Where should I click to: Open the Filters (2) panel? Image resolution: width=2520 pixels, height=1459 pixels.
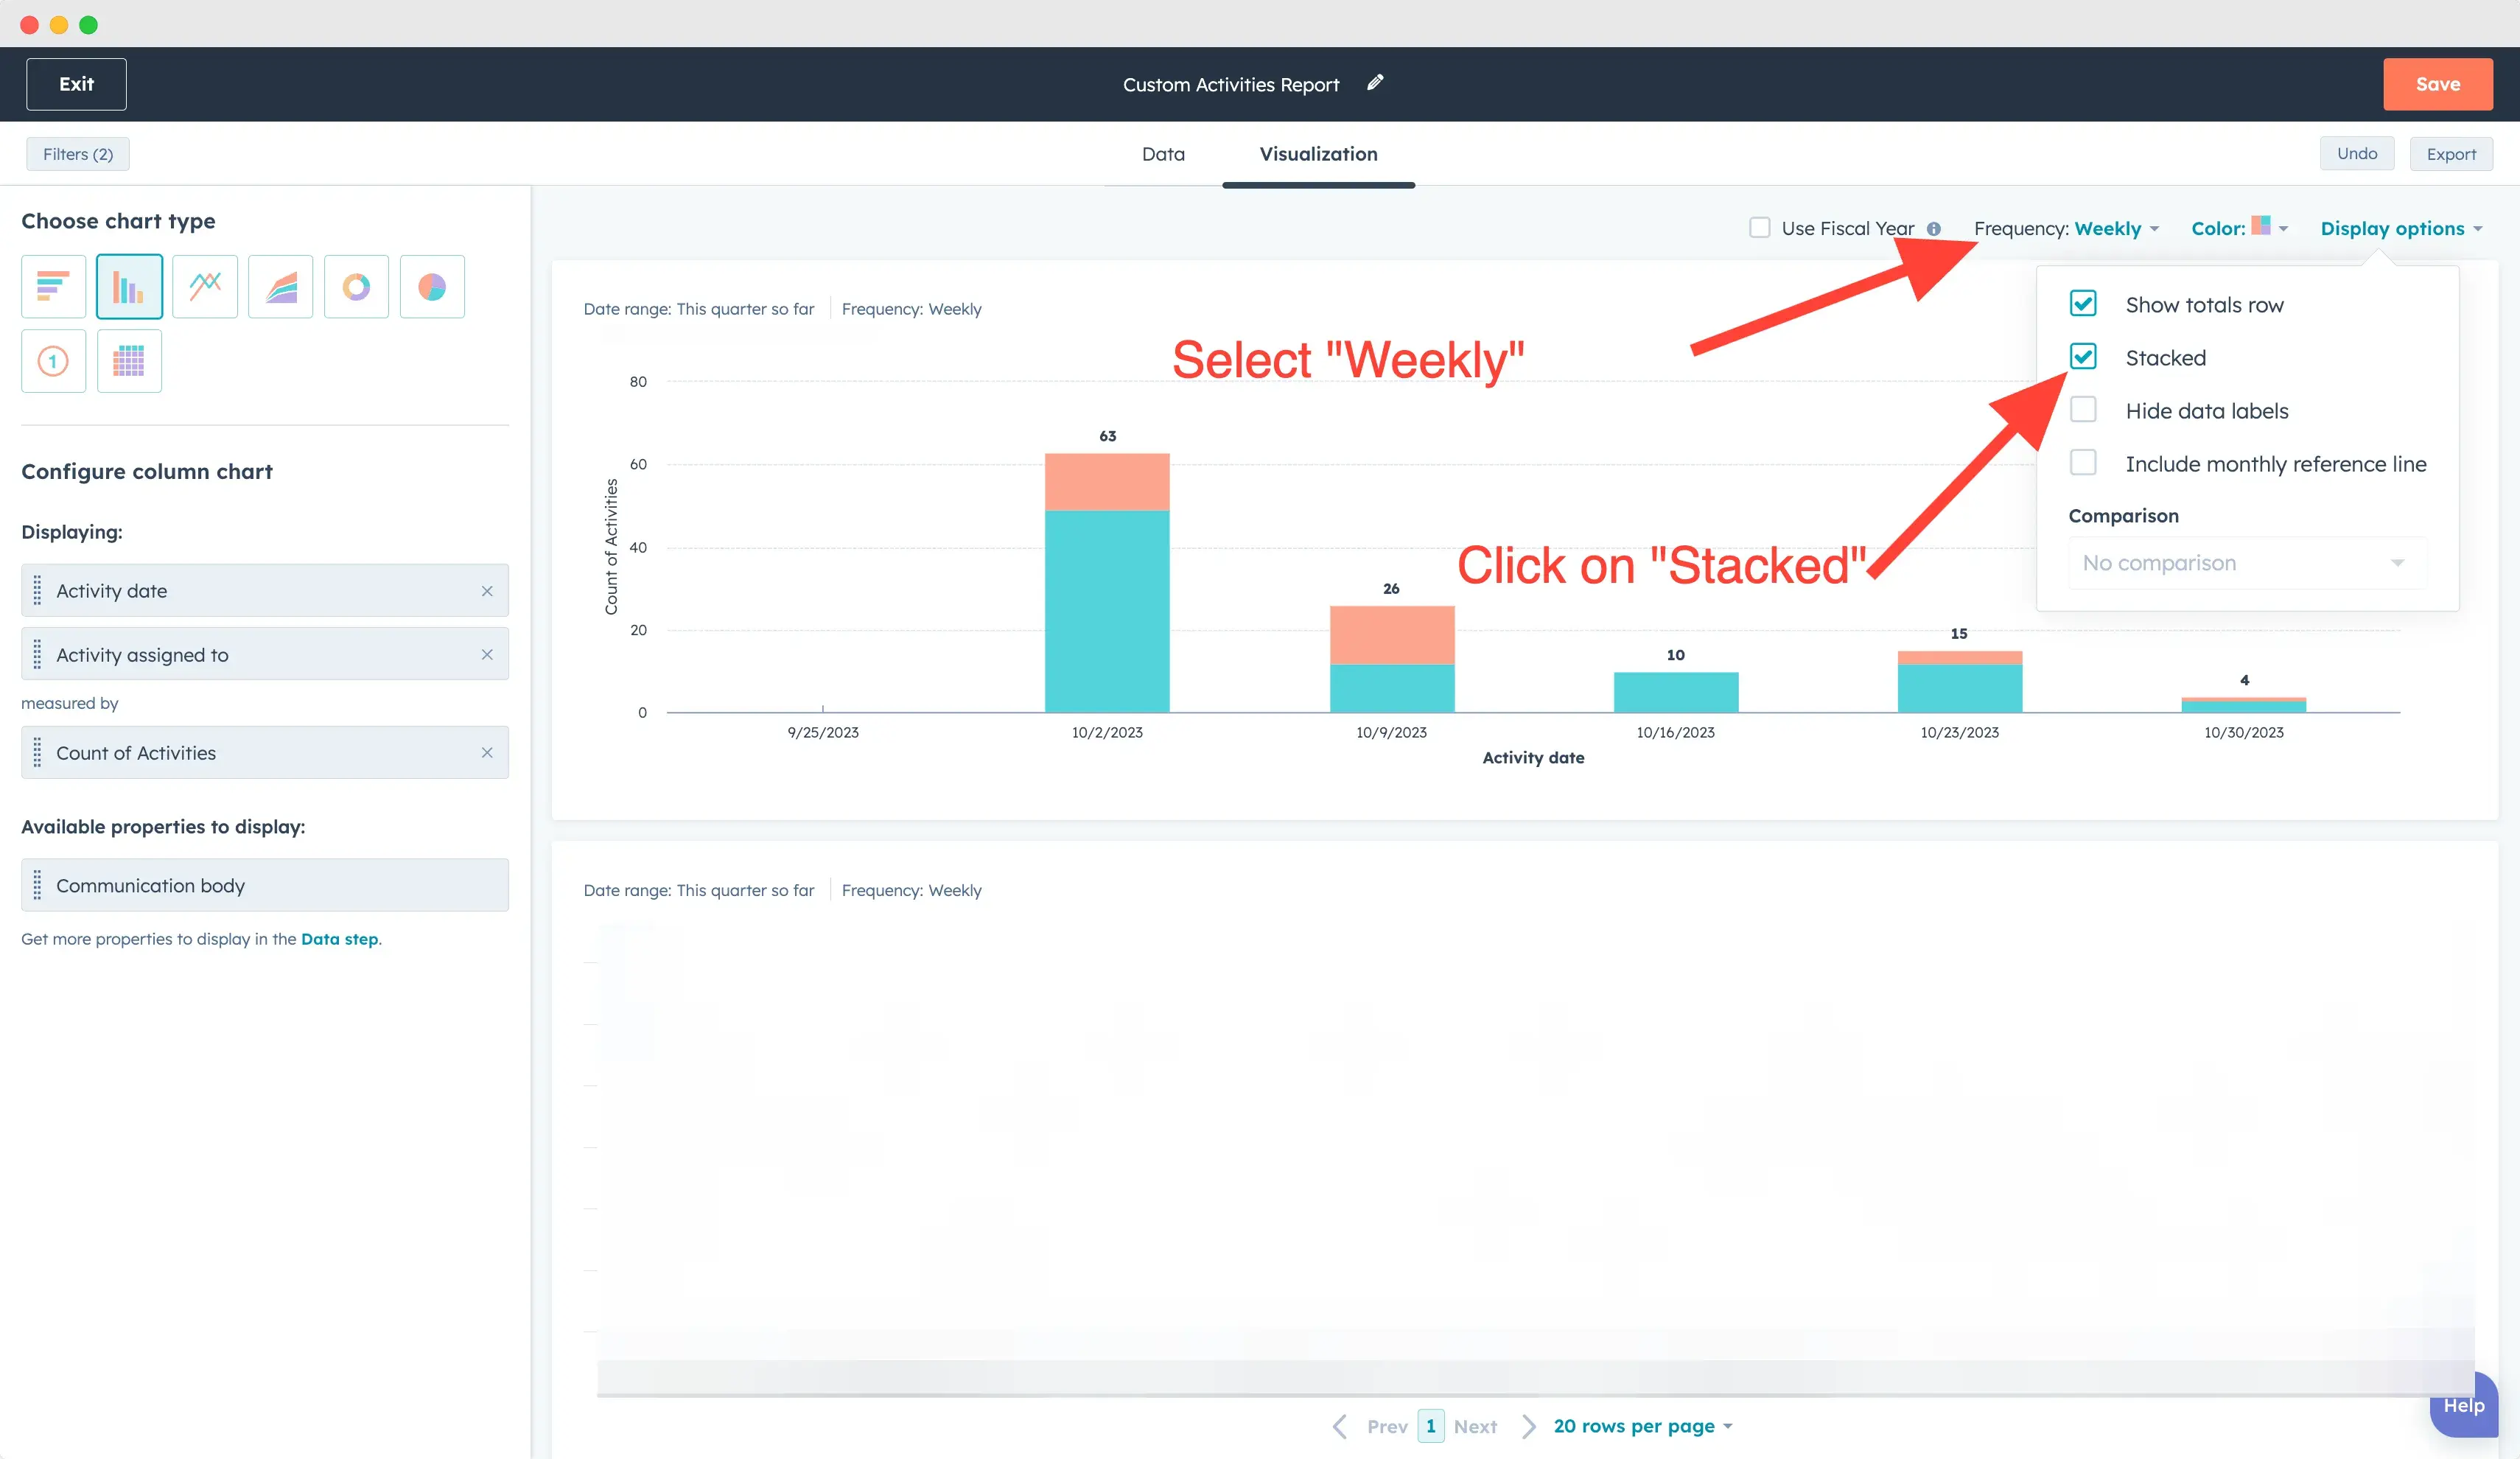click(78, 154)
